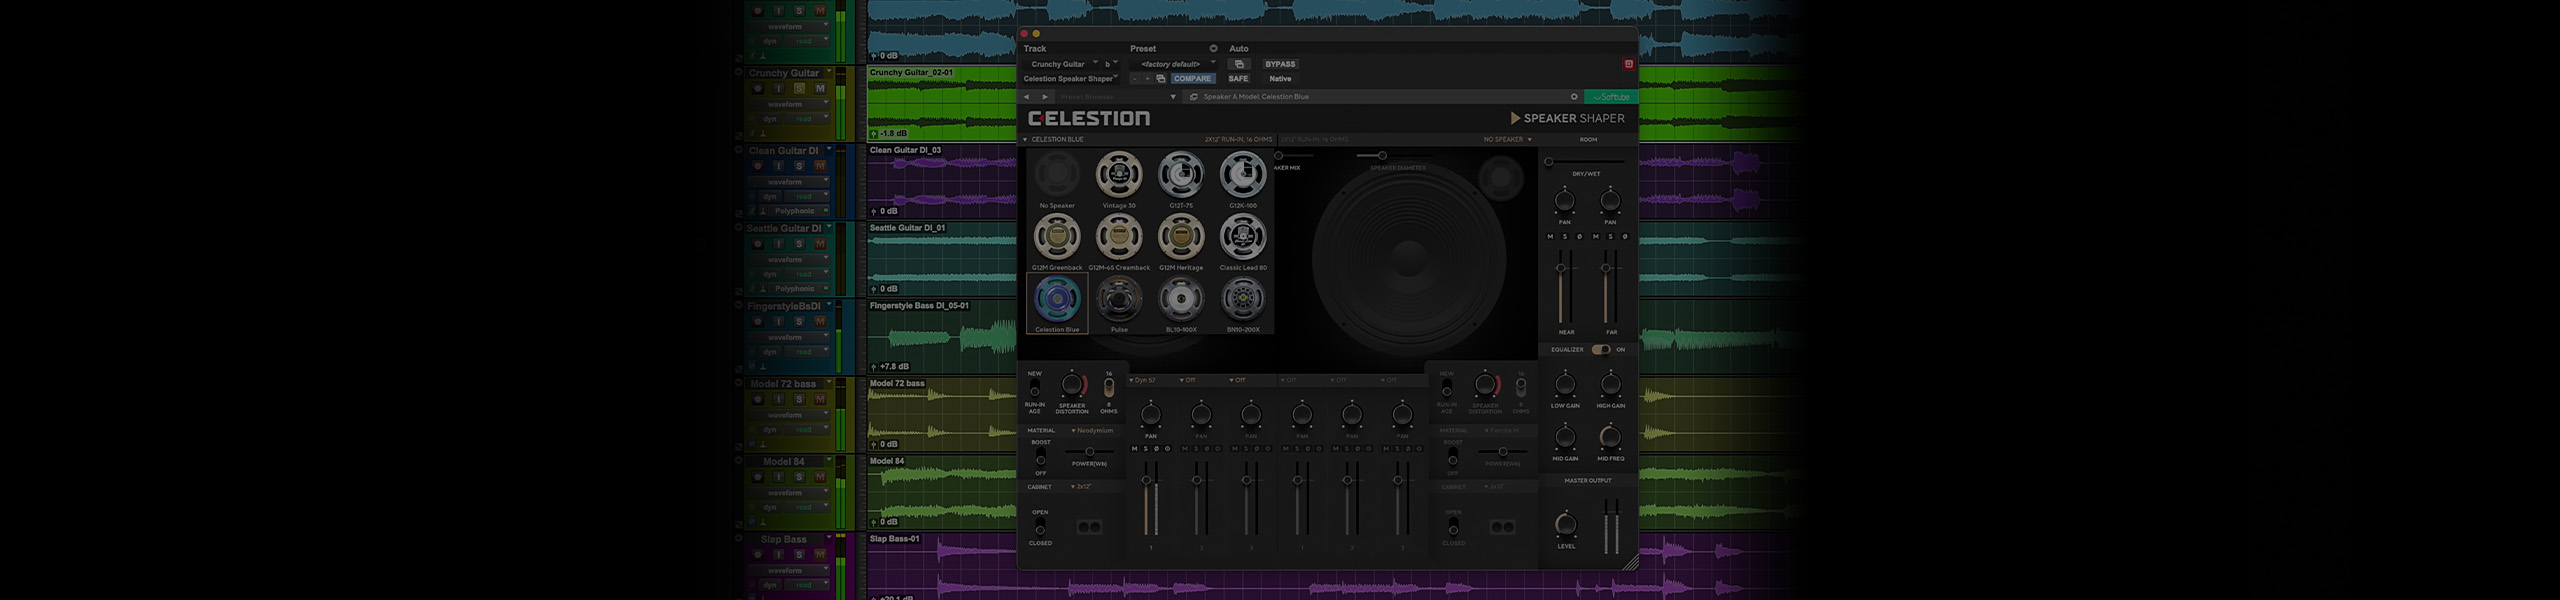Mute the Crunchy Guitar track
The image size is (2560, 600).
pyautogui.click(x=820, y=89)
